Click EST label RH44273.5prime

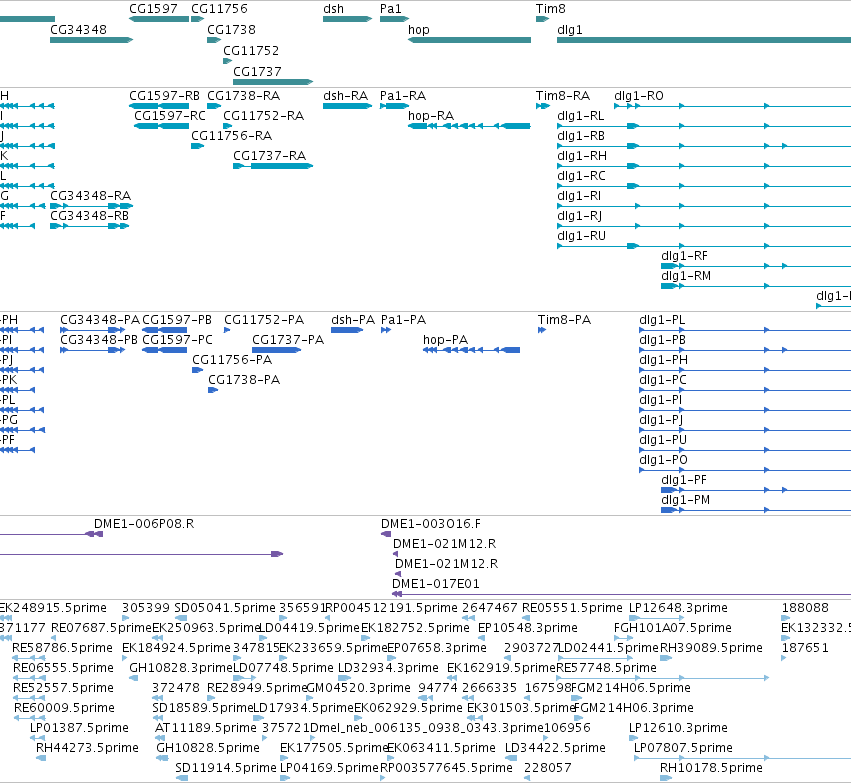[87, 748]
